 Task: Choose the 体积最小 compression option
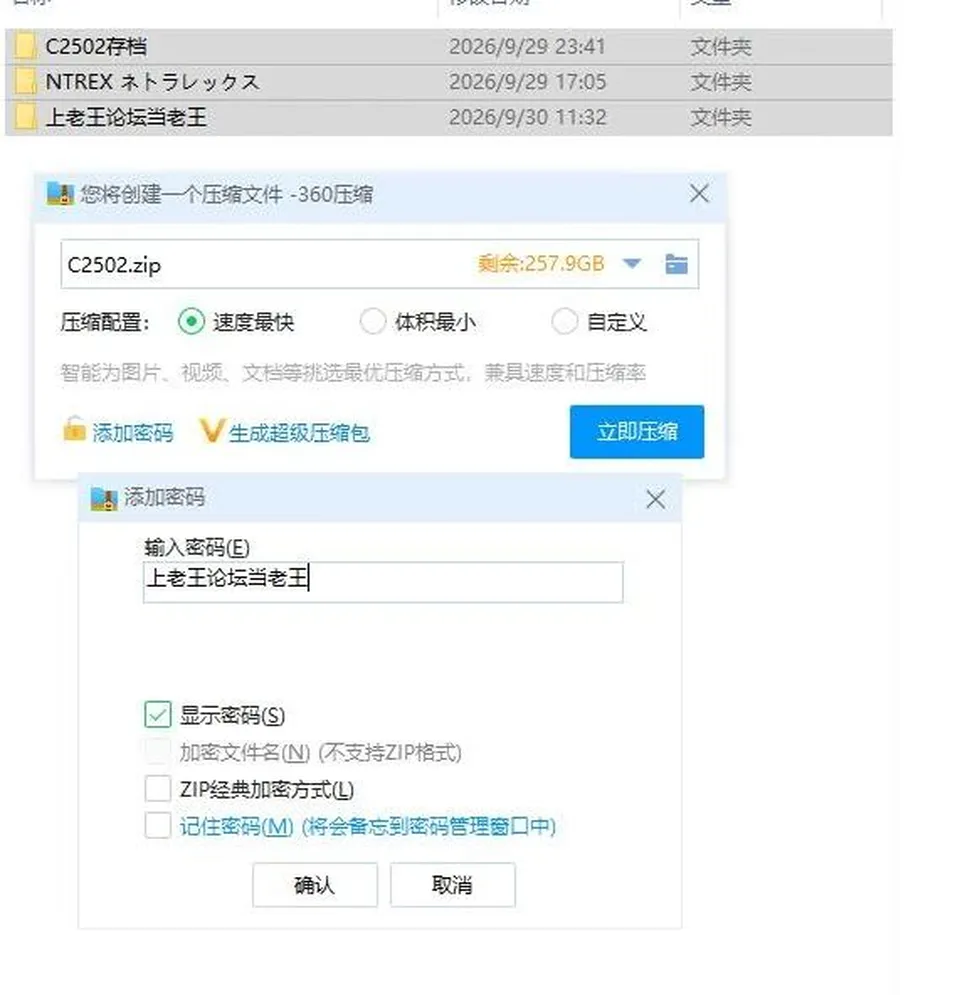click(372, 321)
